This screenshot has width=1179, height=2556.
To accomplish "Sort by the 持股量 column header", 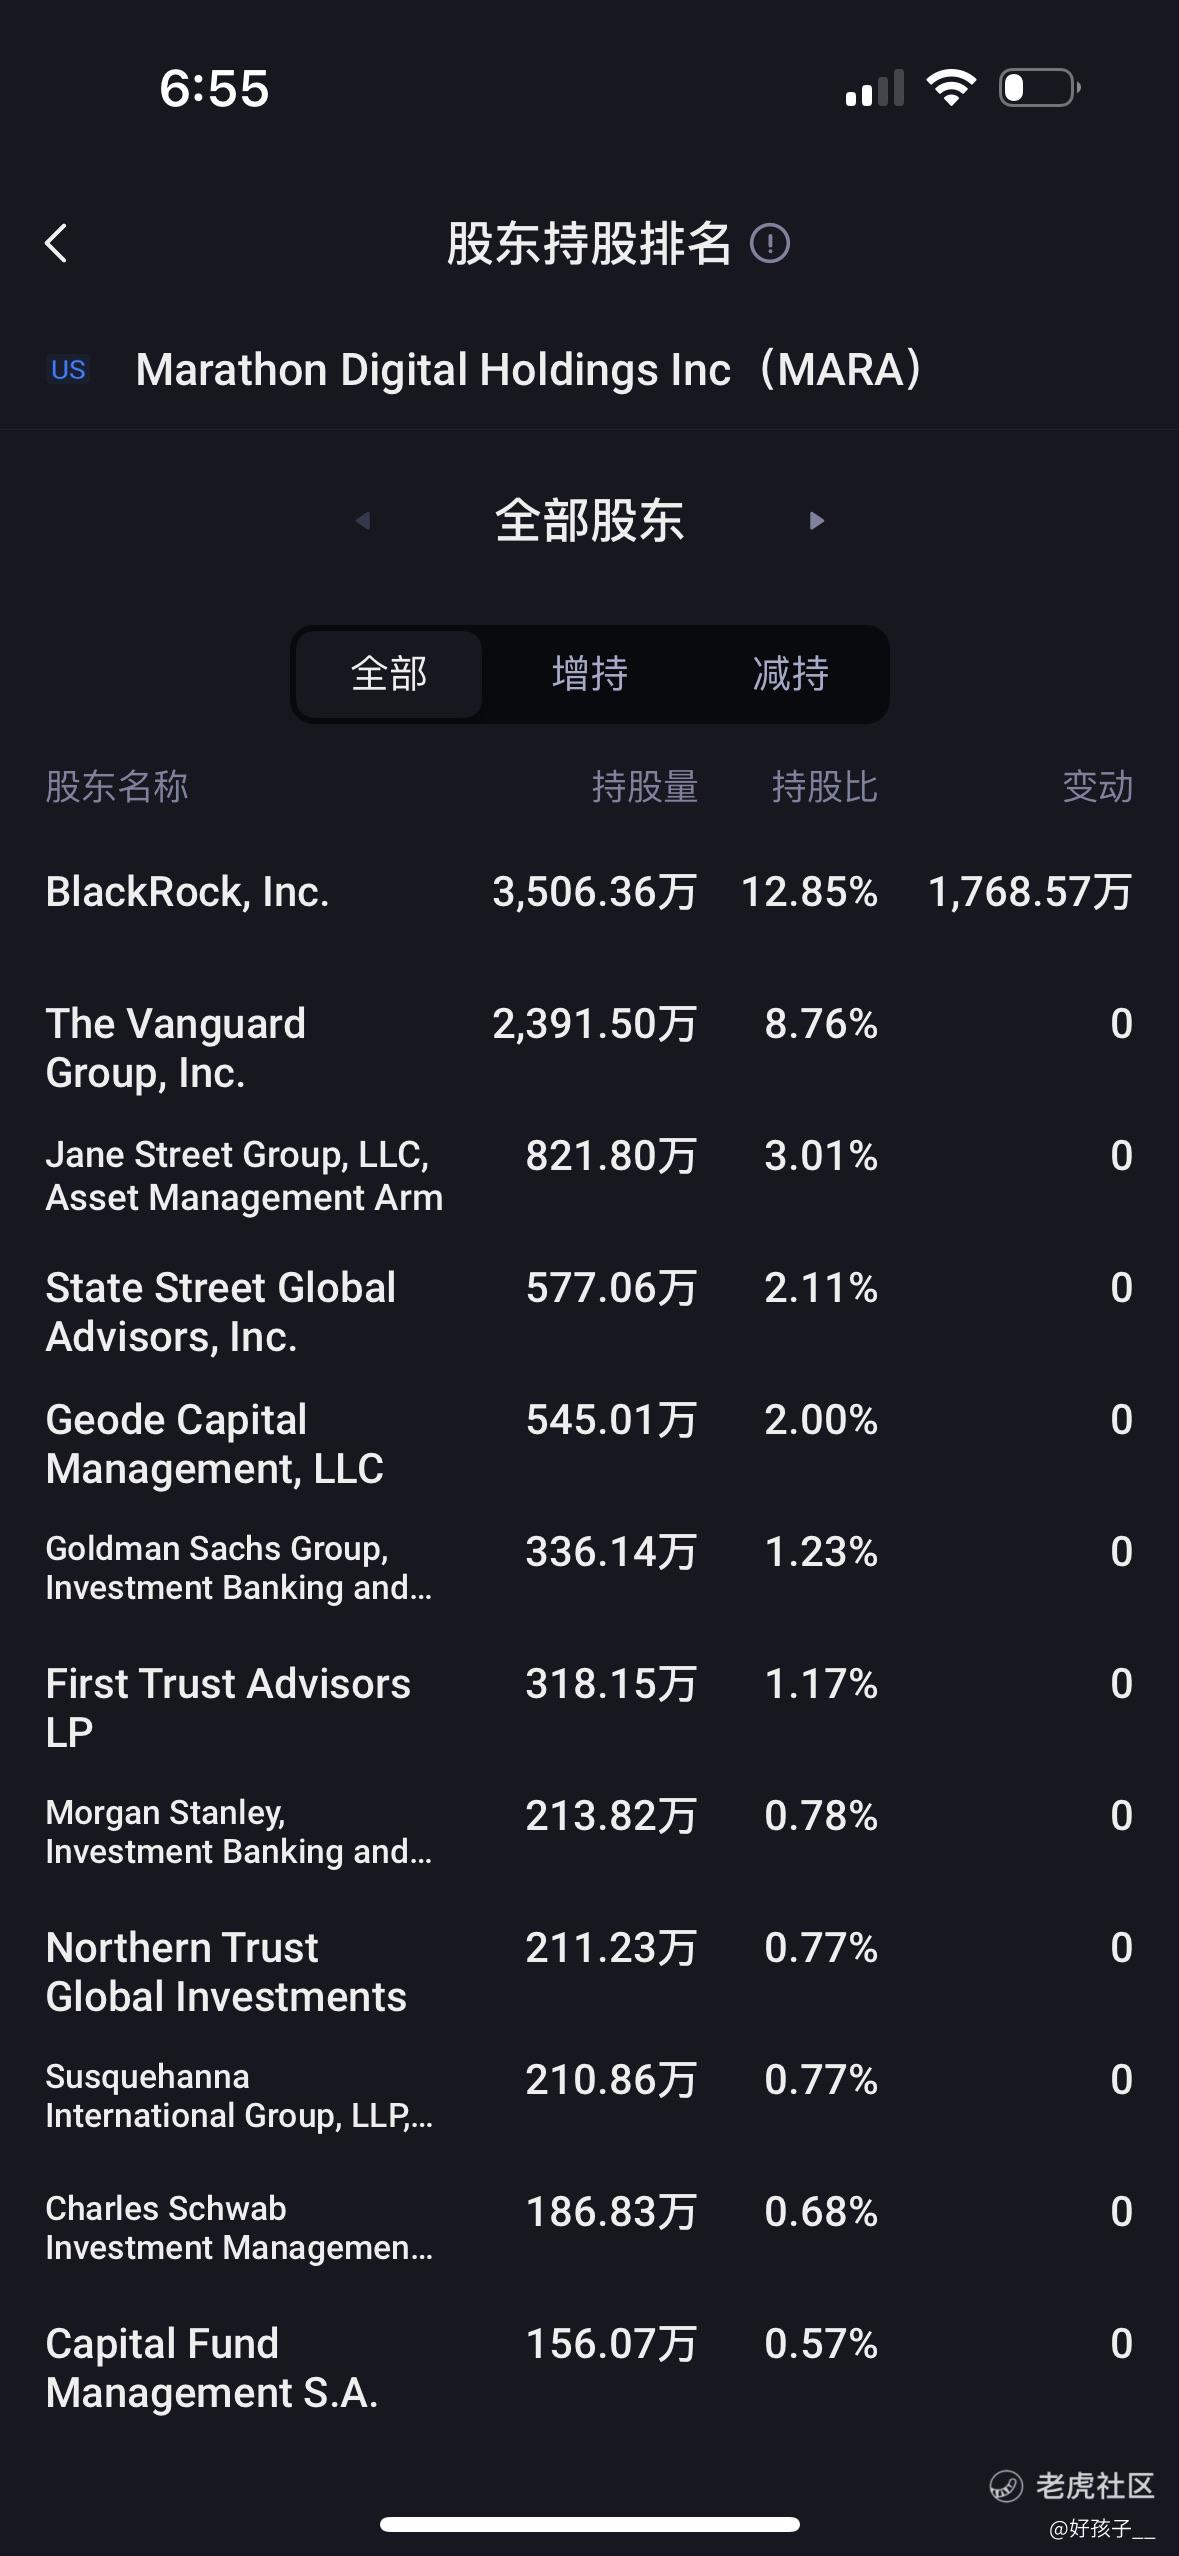I will click(x=644, y=787).
